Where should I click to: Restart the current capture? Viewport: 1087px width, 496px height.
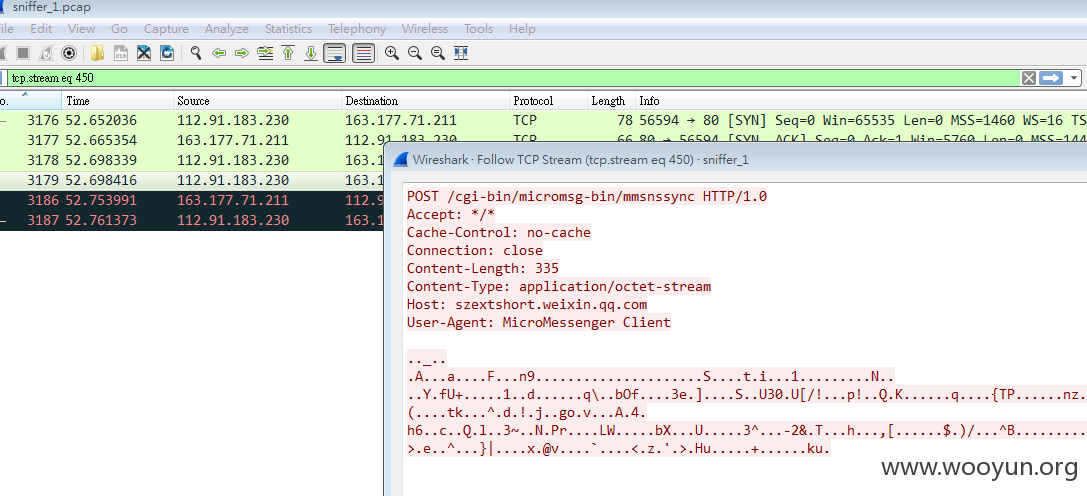pyautogui.click(x=46, y=53)
